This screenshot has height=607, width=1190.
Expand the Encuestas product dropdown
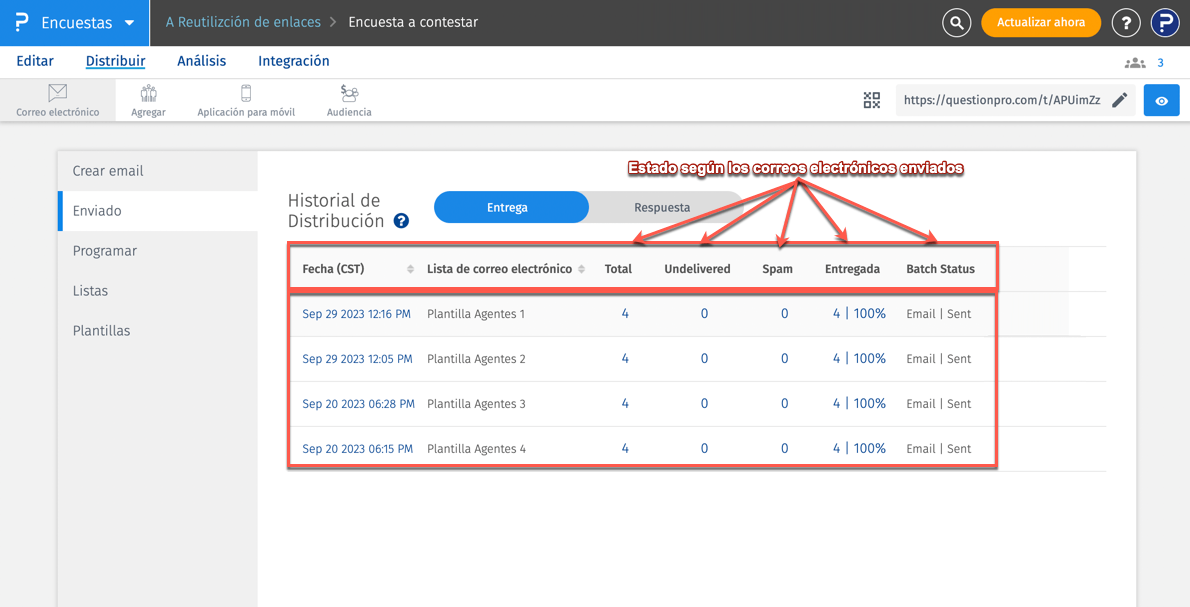point(129,23)
